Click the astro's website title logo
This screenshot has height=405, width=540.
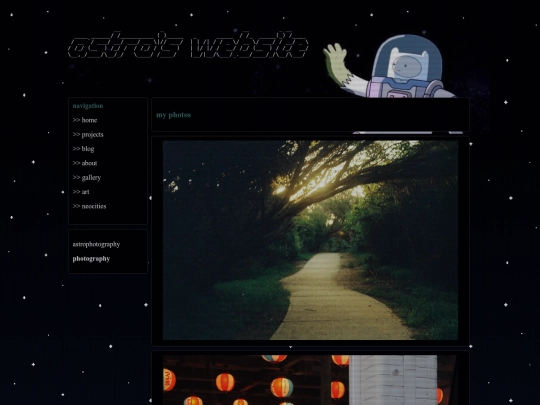pos(188,45)
